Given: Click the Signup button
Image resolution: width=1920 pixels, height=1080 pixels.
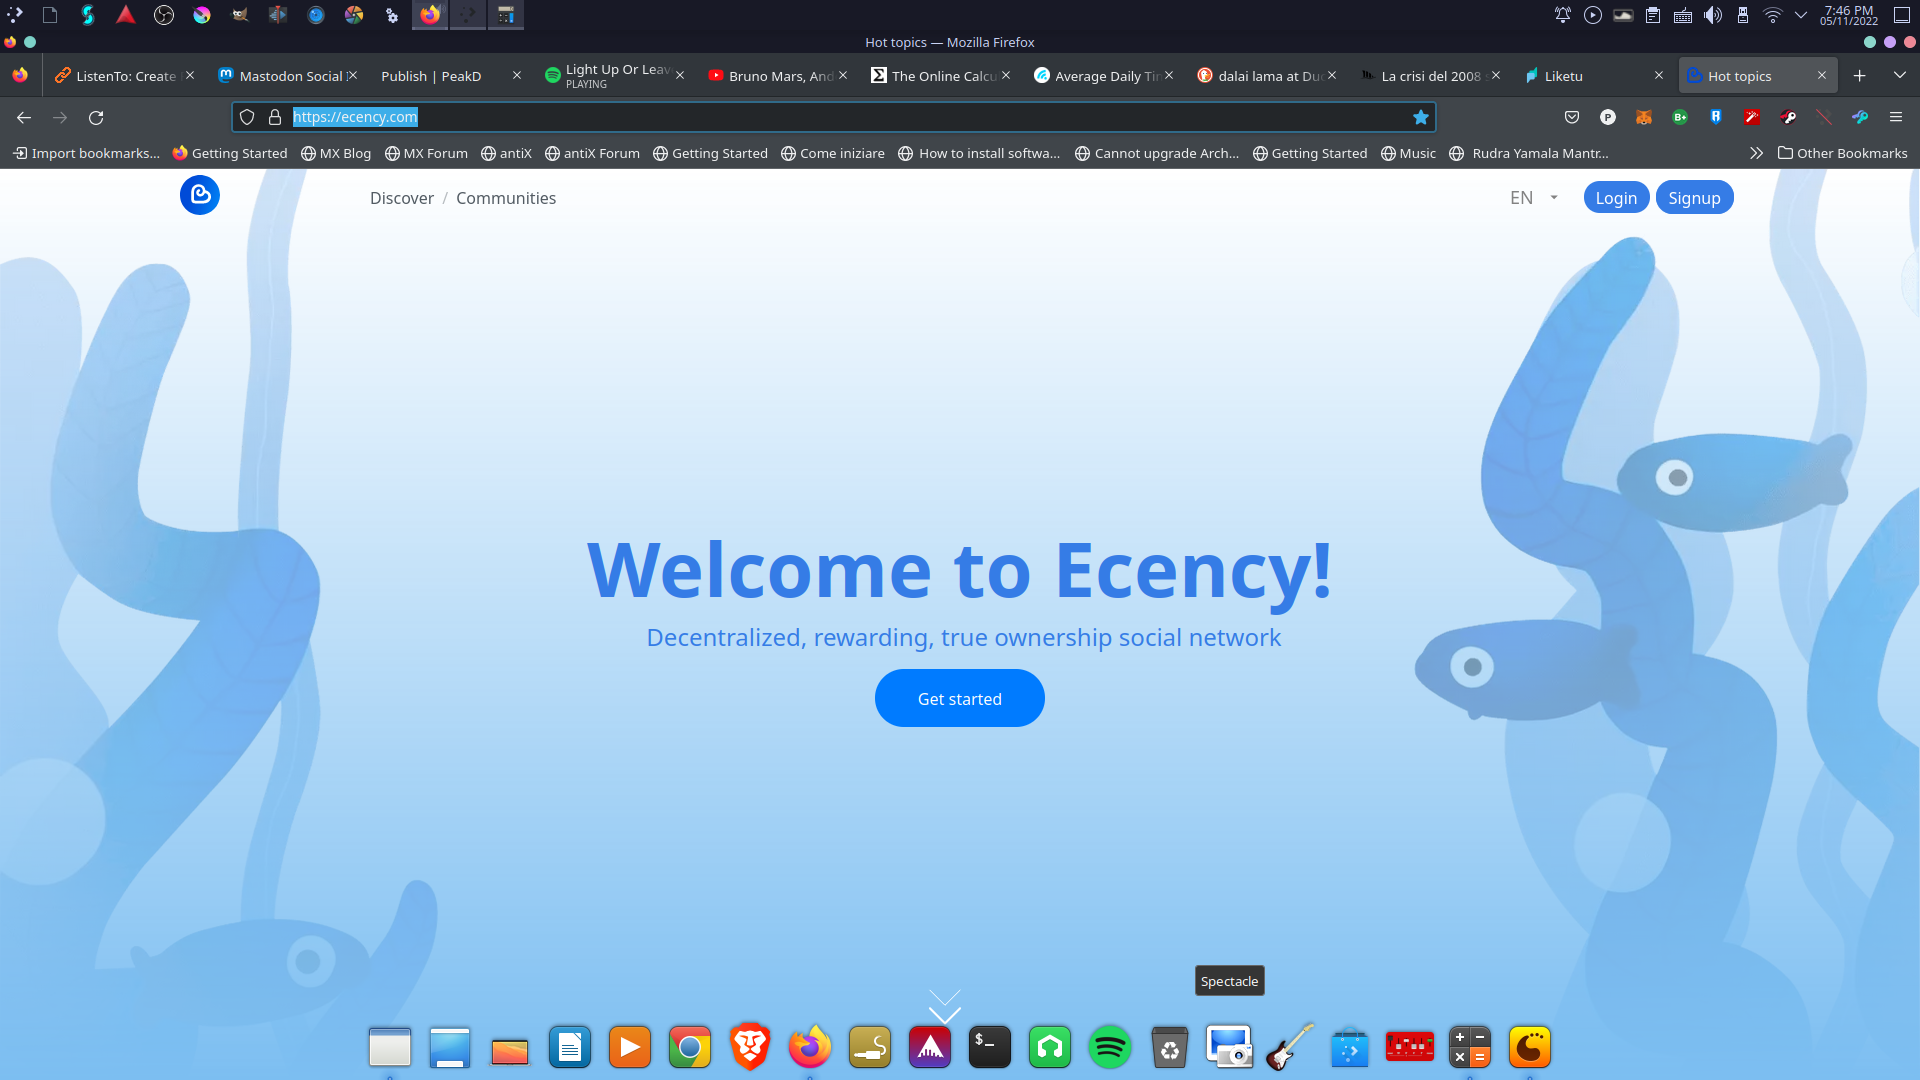Looking at the screenshot, I should click(x=1694, y=198).
